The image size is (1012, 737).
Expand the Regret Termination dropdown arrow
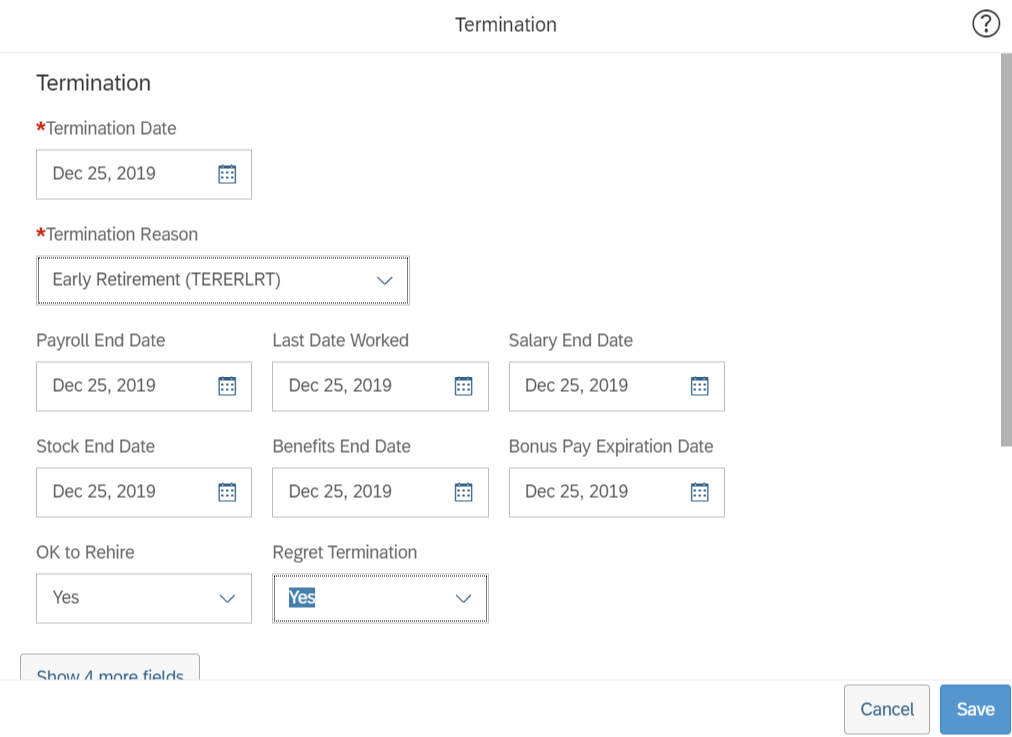[463, 598]
